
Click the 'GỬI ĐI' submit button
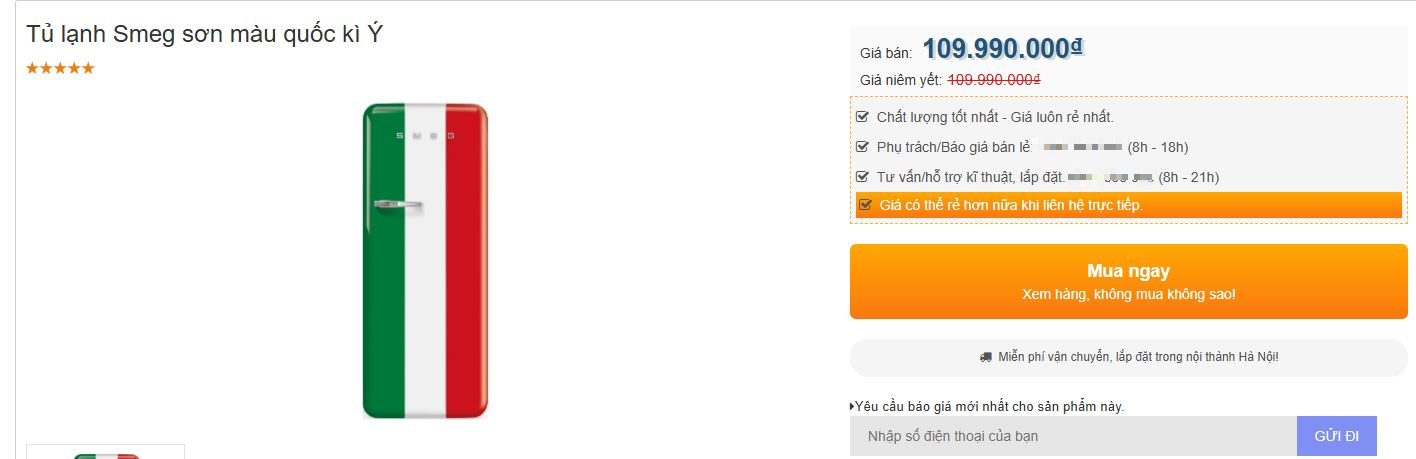point(1336,437)
